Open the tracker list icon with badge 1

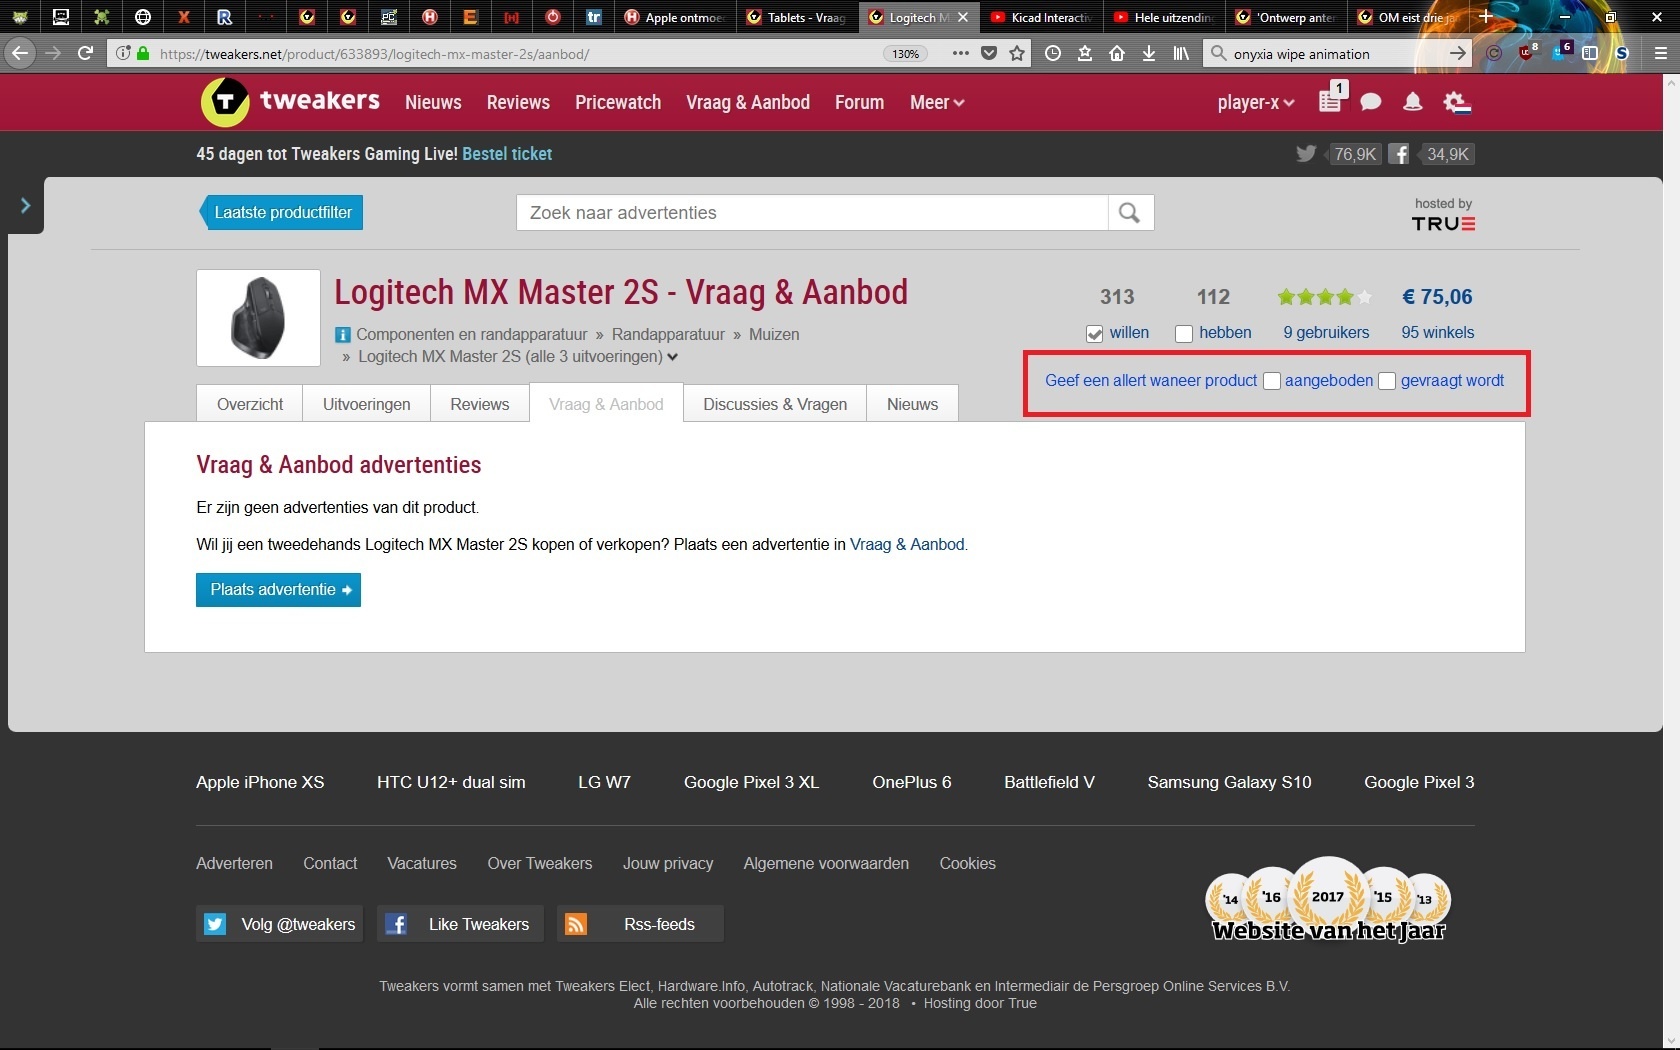click(x=1332, y=99)
